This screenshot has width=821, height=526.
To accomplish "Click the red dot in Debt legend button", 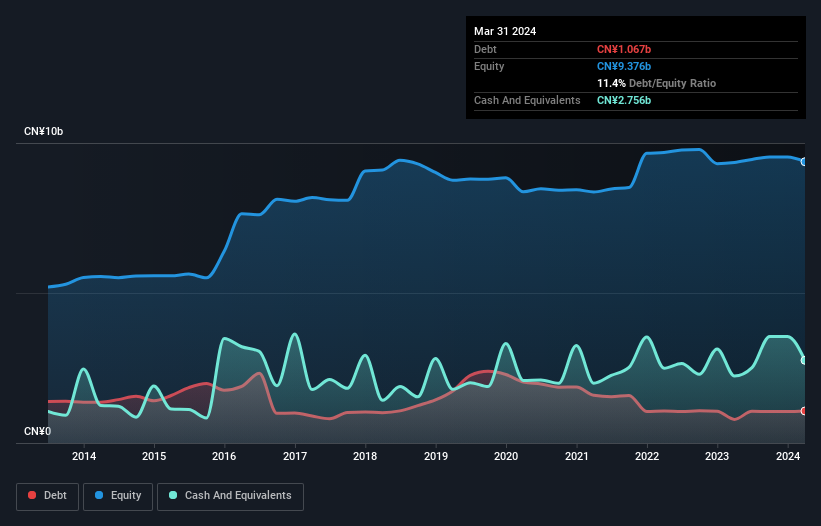I will click(x=33, y=496).
